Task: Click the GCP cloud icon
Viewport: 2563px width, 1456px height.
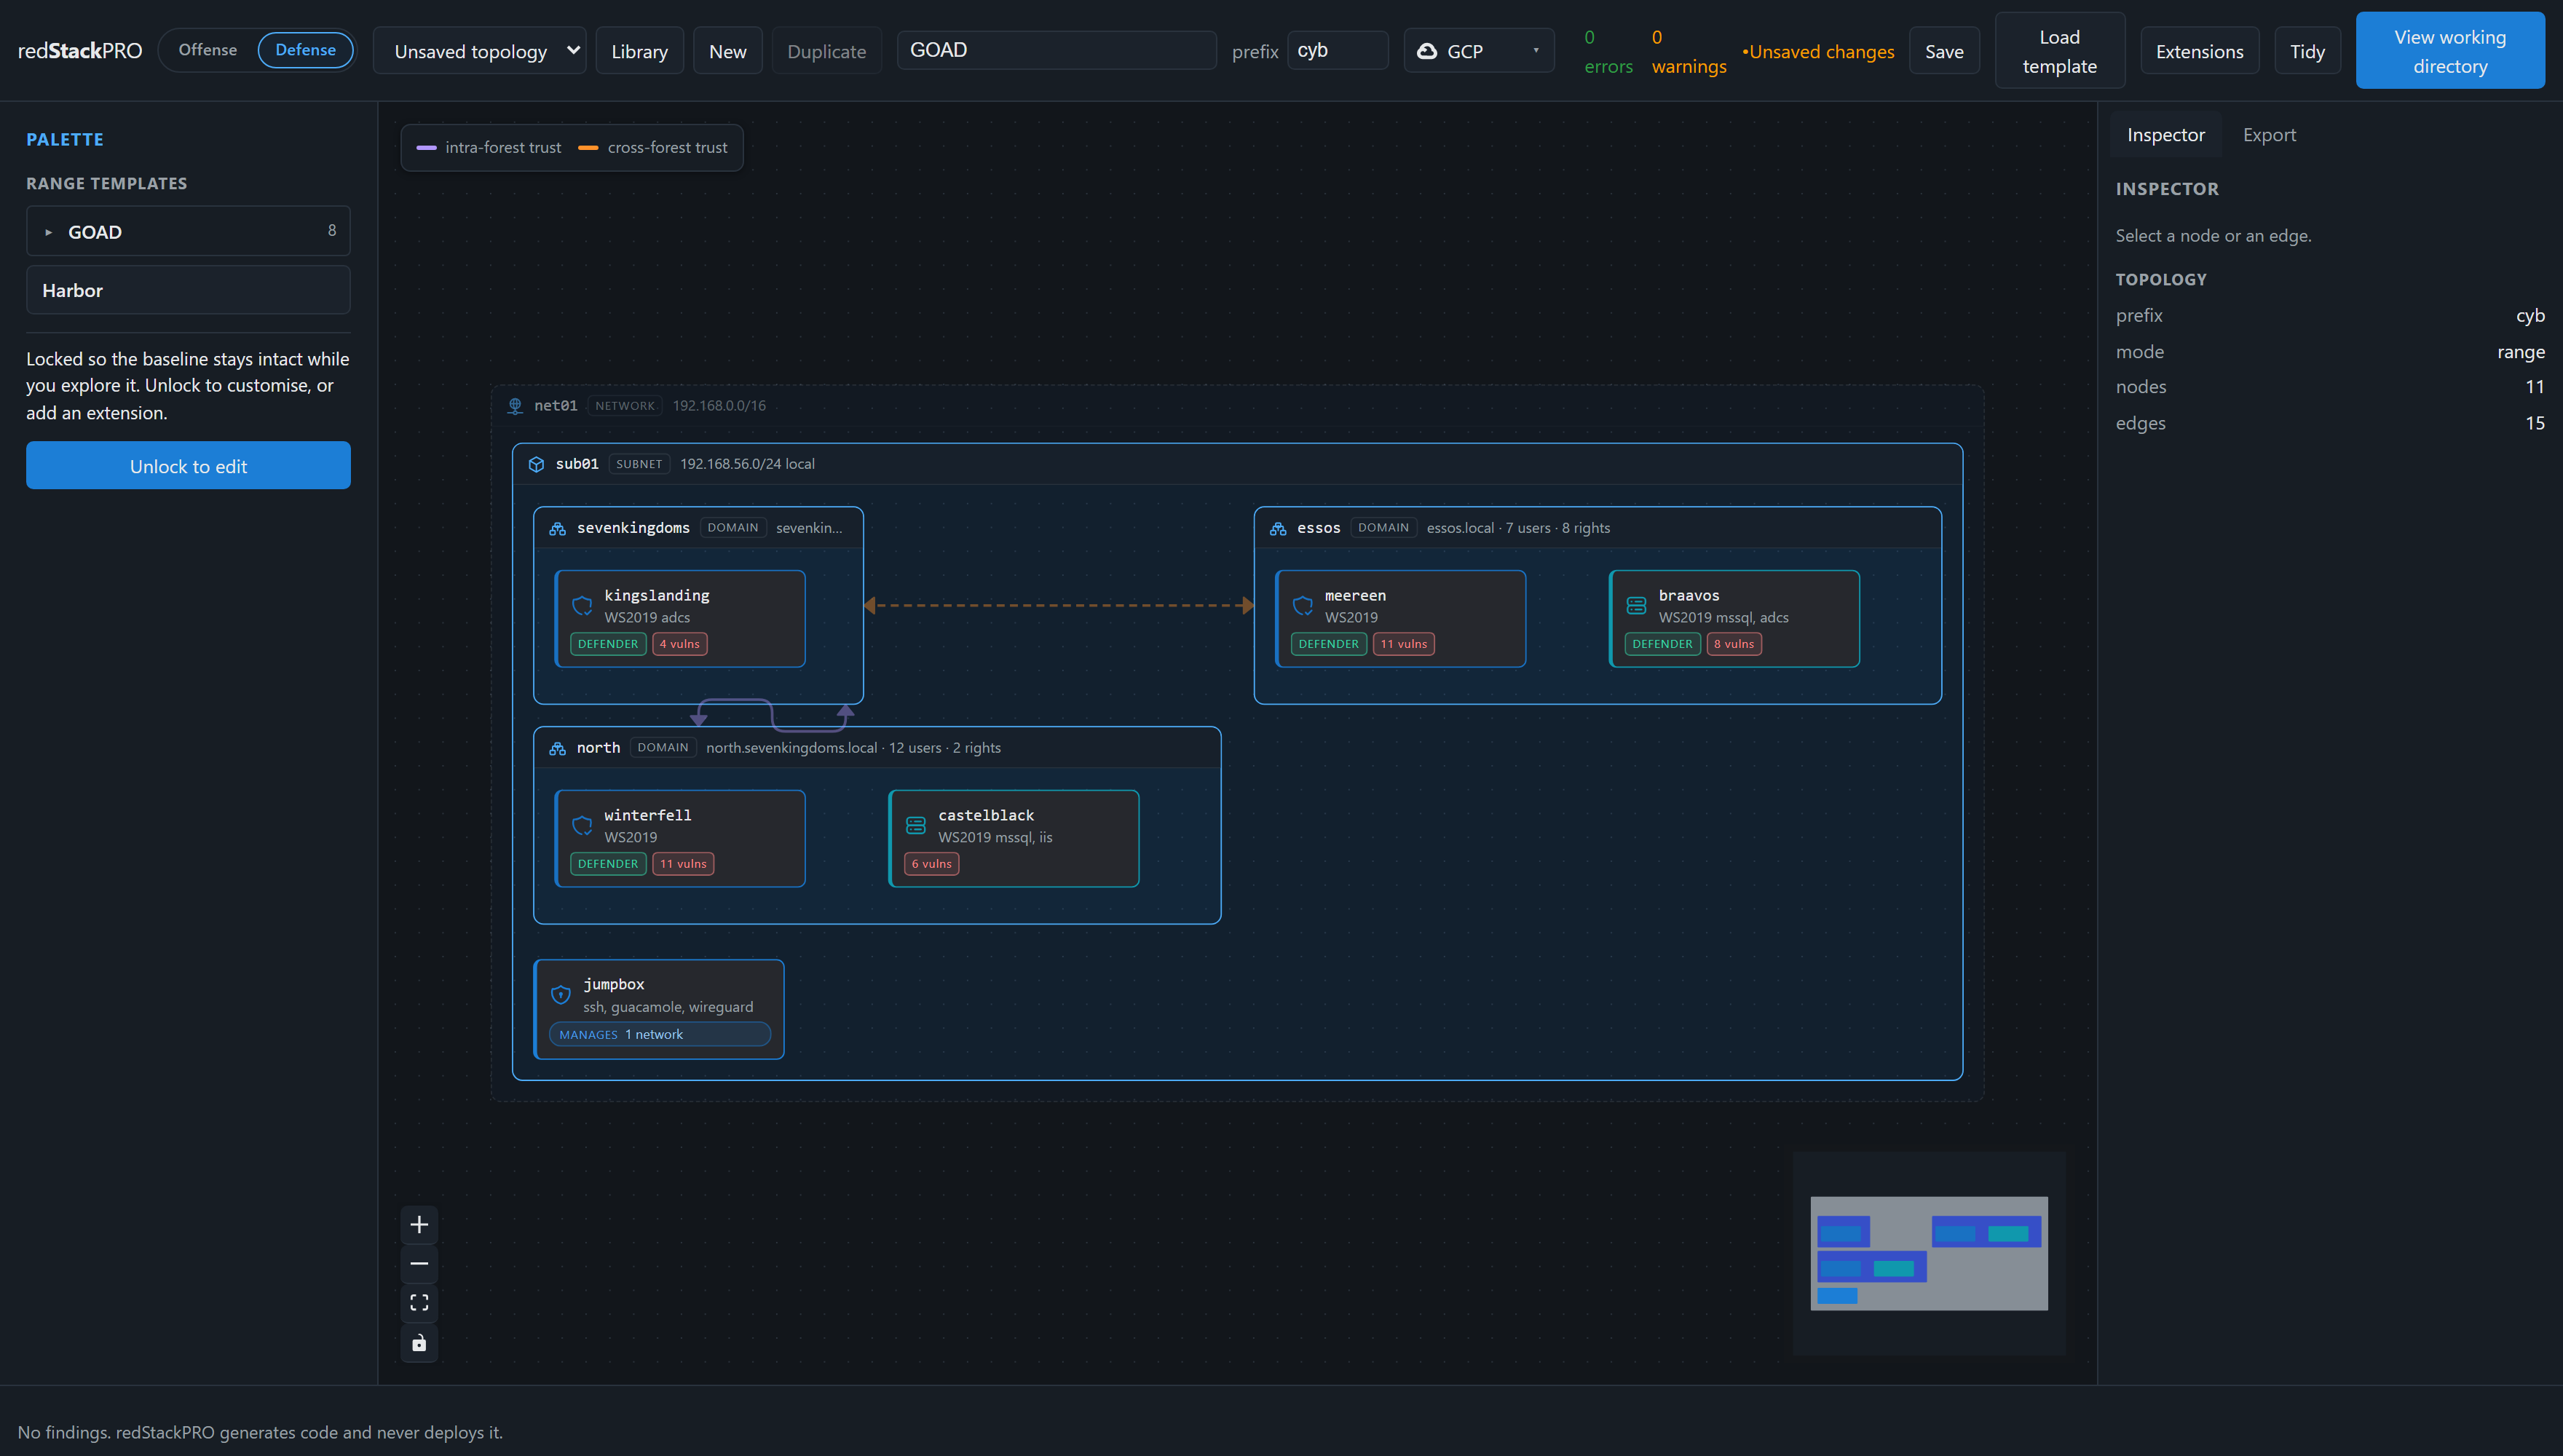Action: pos(1427,51)
